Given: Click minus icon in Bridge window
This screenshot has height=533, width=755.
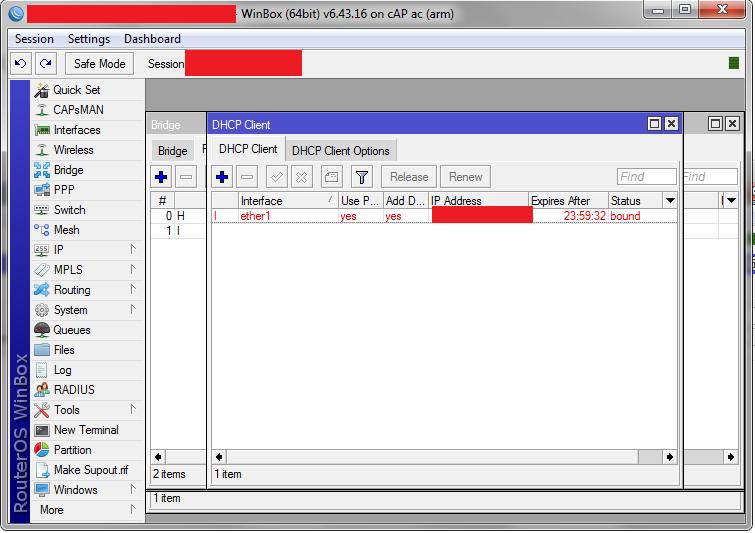Looking at the screenshot, I should 186,177.
